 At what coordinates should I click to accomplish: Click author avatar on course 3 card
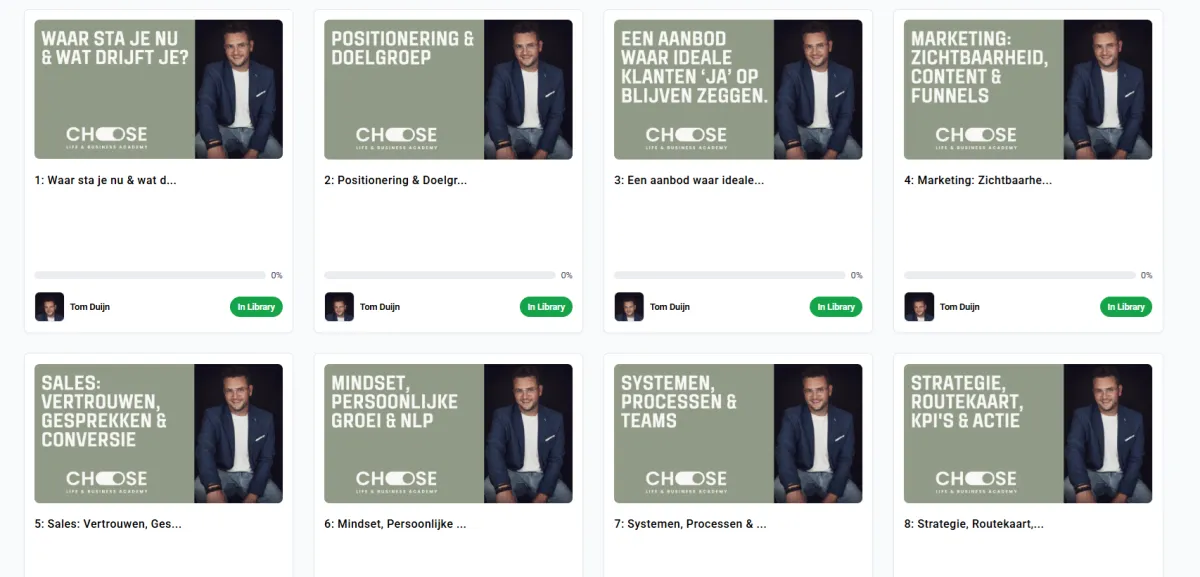(x=629, y=307)
